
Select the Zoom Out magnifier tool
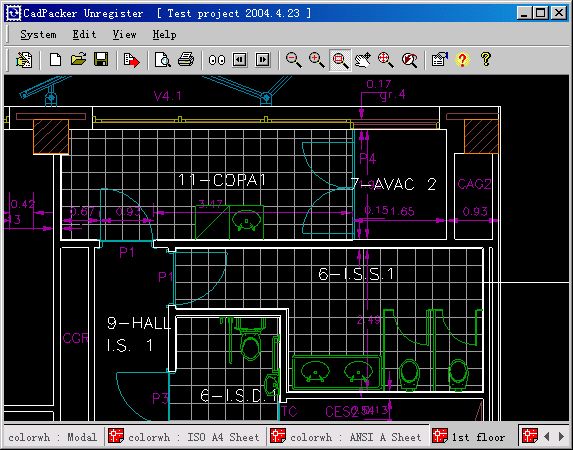pos(293,60)
